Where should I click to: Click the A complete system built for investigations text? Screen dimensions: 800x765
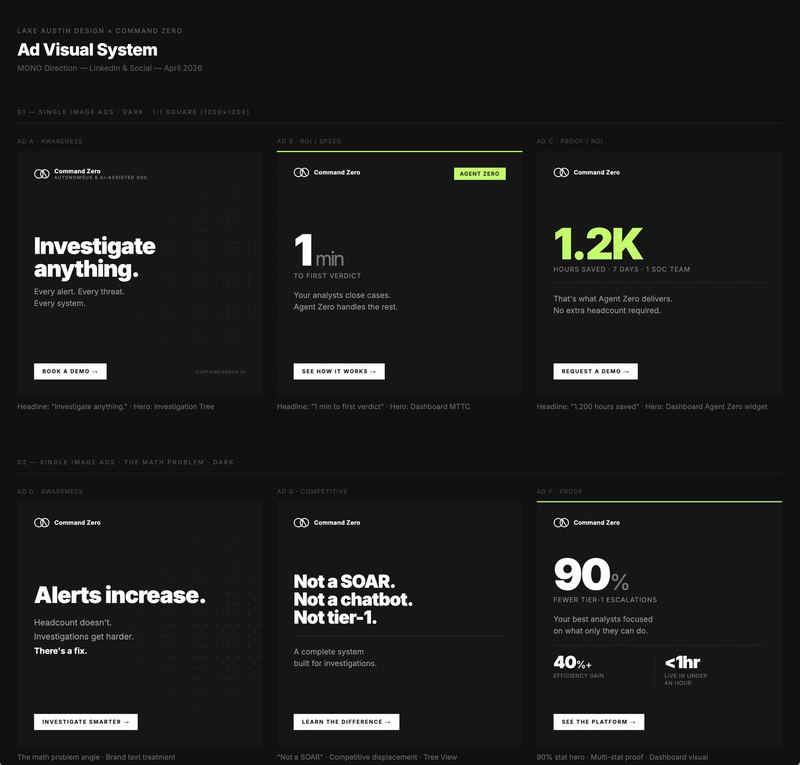click(335, 657)
